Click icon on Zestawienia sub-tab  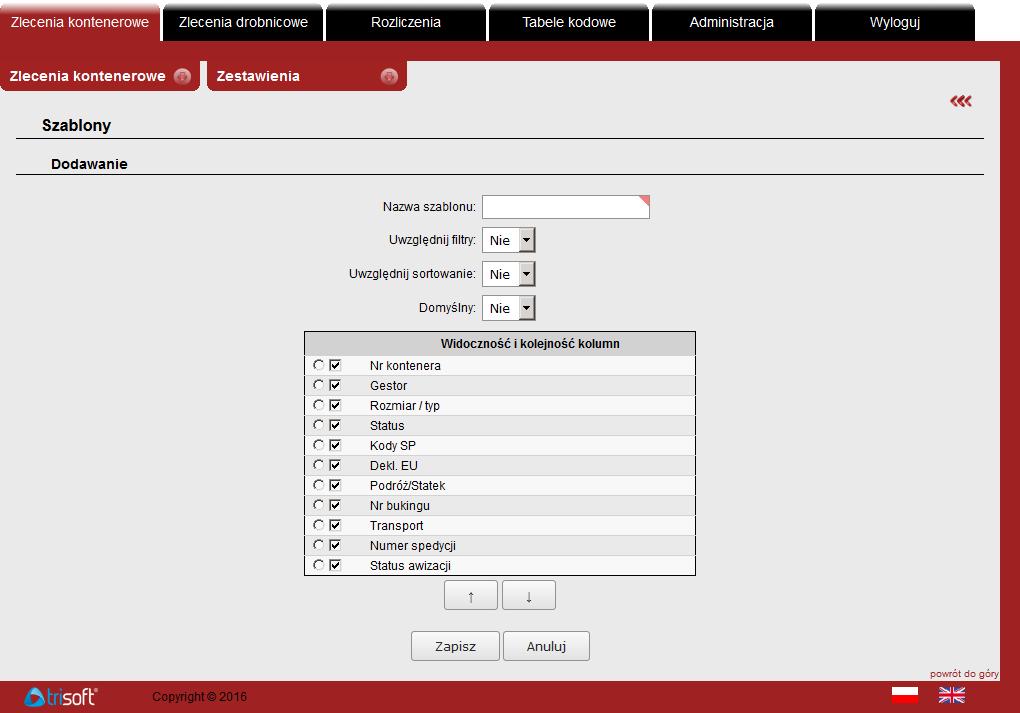tap(389, 76)
